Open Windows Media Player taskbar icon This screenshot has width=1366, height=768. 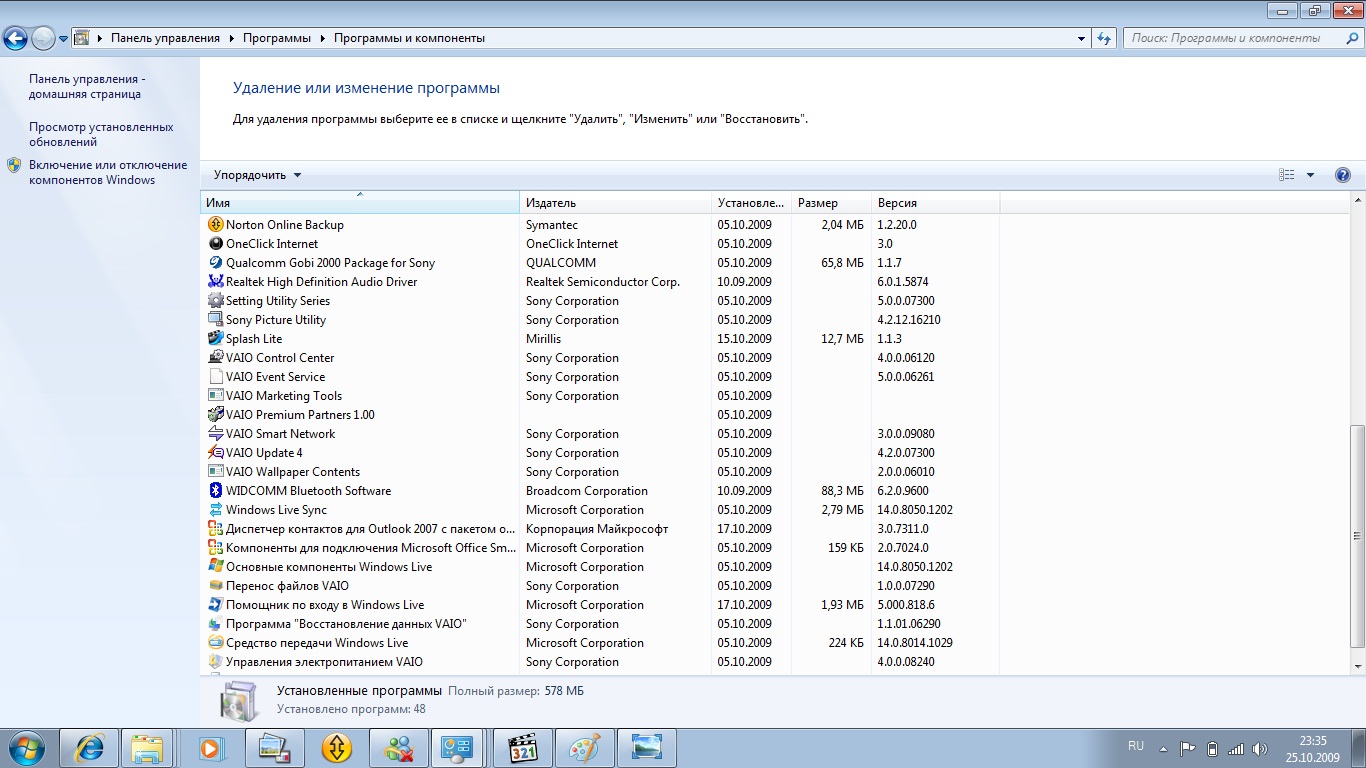coord(210,747)
